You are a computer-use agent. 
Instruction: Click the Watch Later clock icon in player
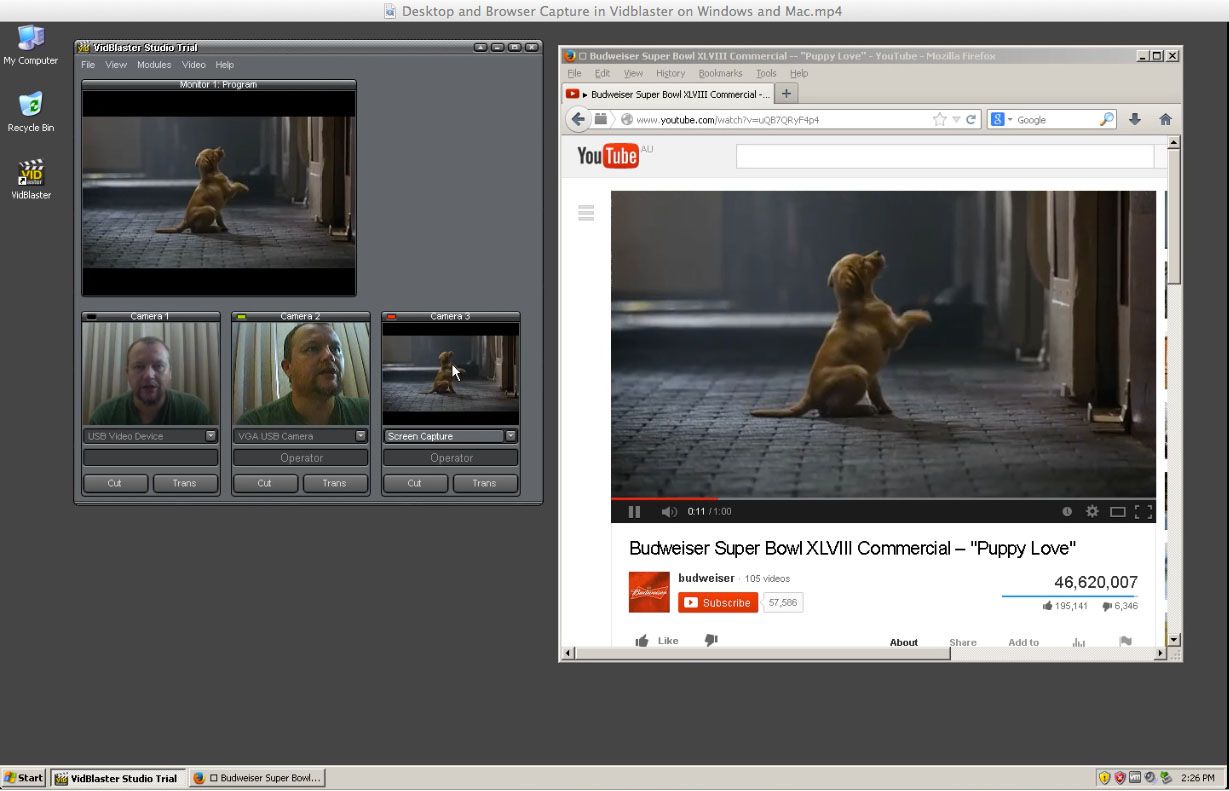(x=1066, y=511)
